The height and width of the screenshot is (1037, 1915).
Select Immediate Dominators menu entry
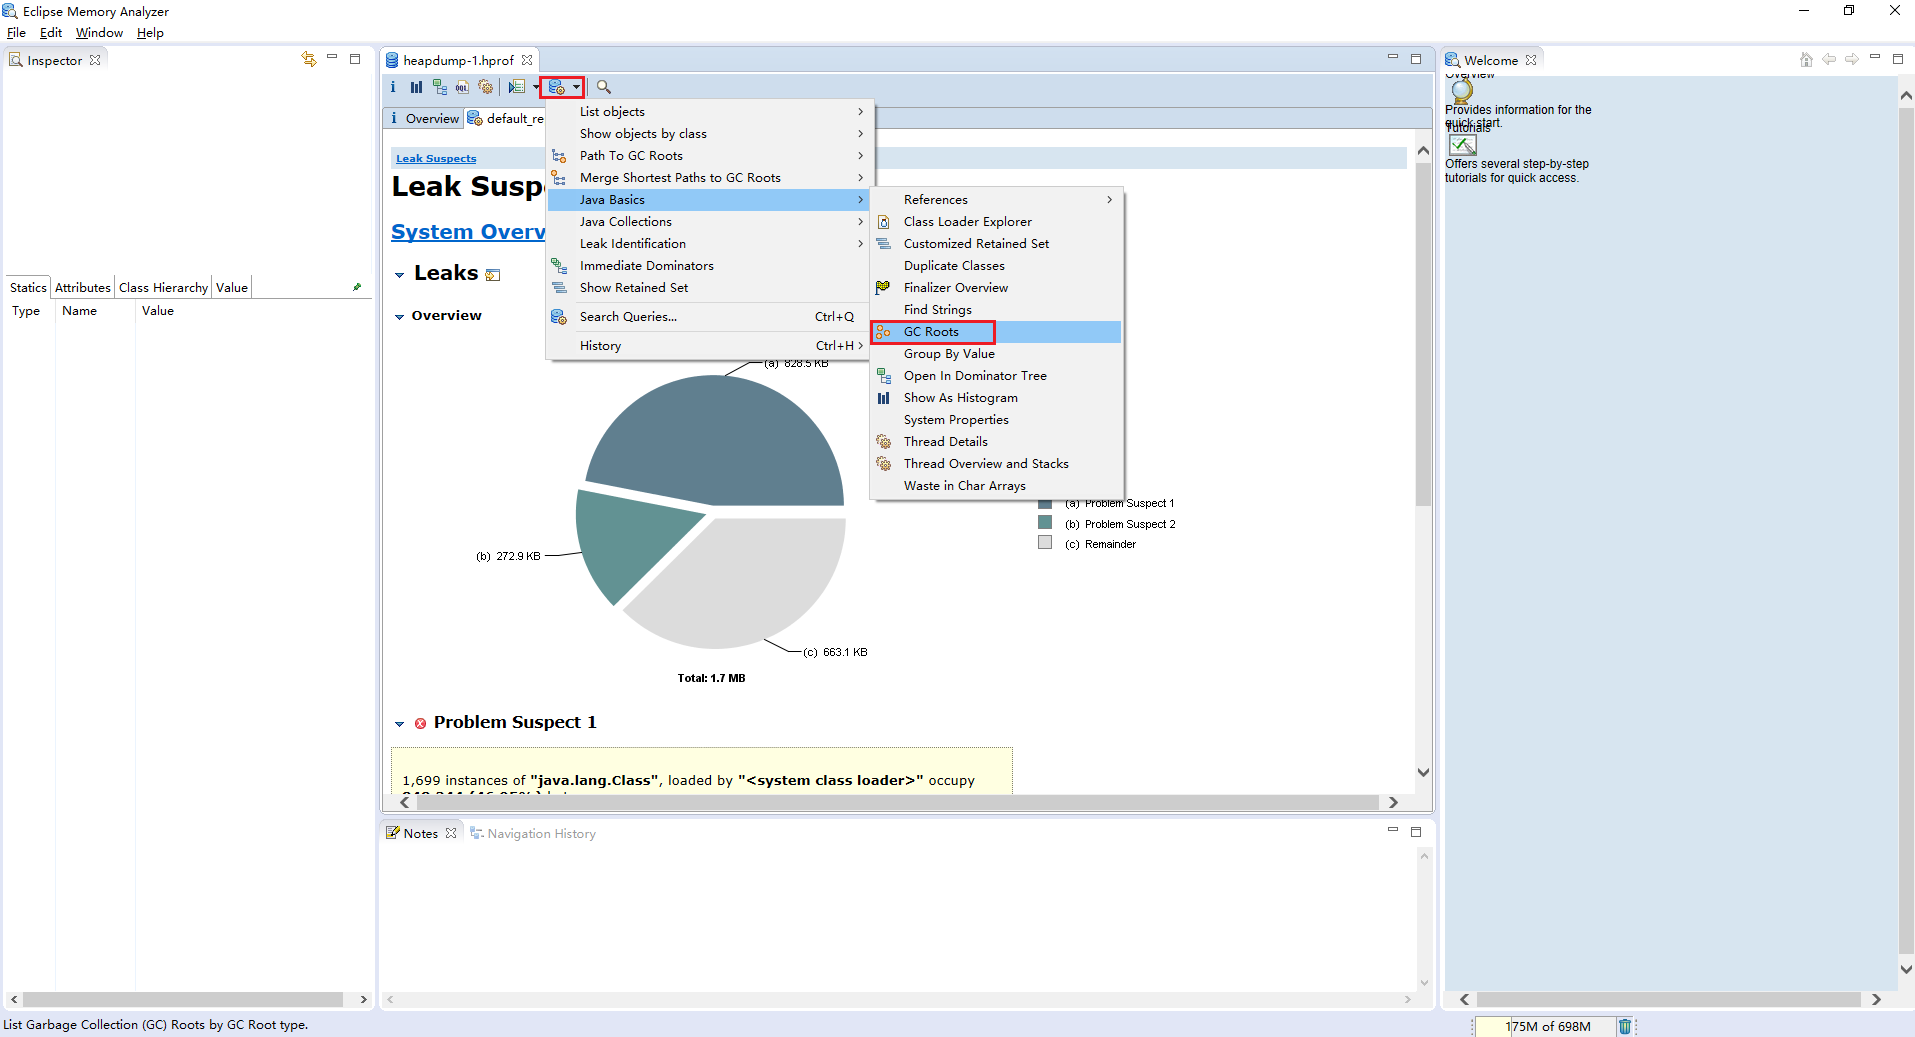pos(710,266)
